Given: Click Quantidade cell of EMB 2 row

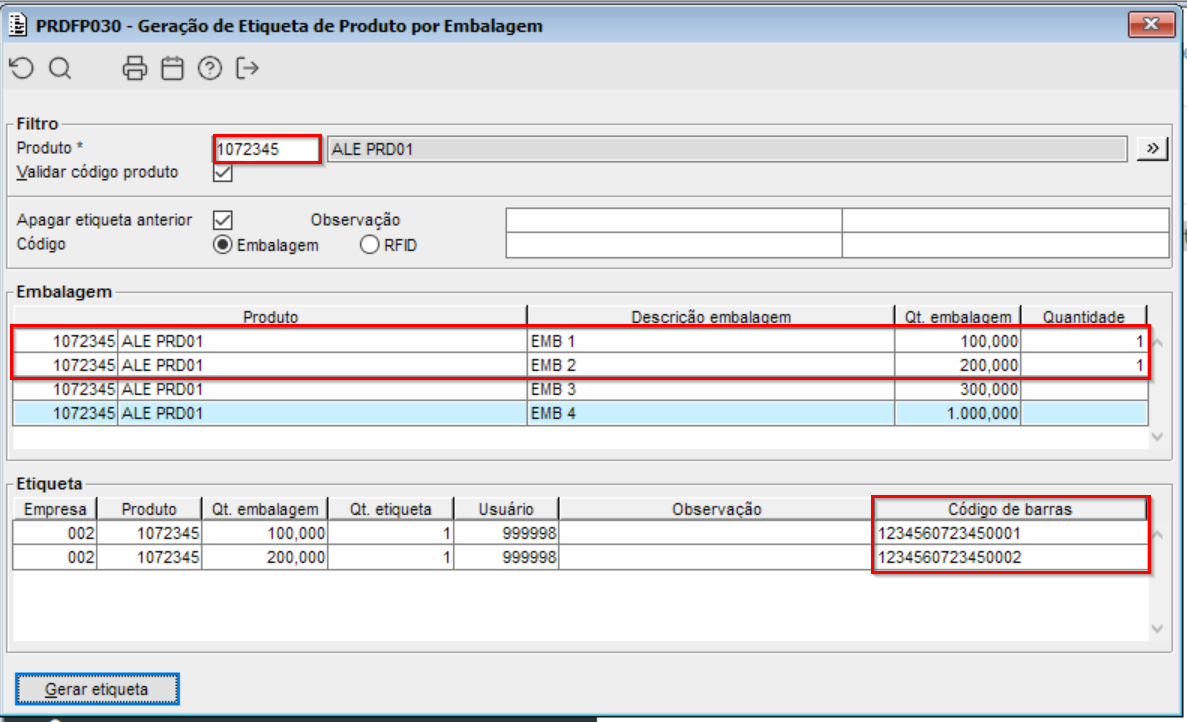Looking at the screenshot, I should [x=1083, y=366].
